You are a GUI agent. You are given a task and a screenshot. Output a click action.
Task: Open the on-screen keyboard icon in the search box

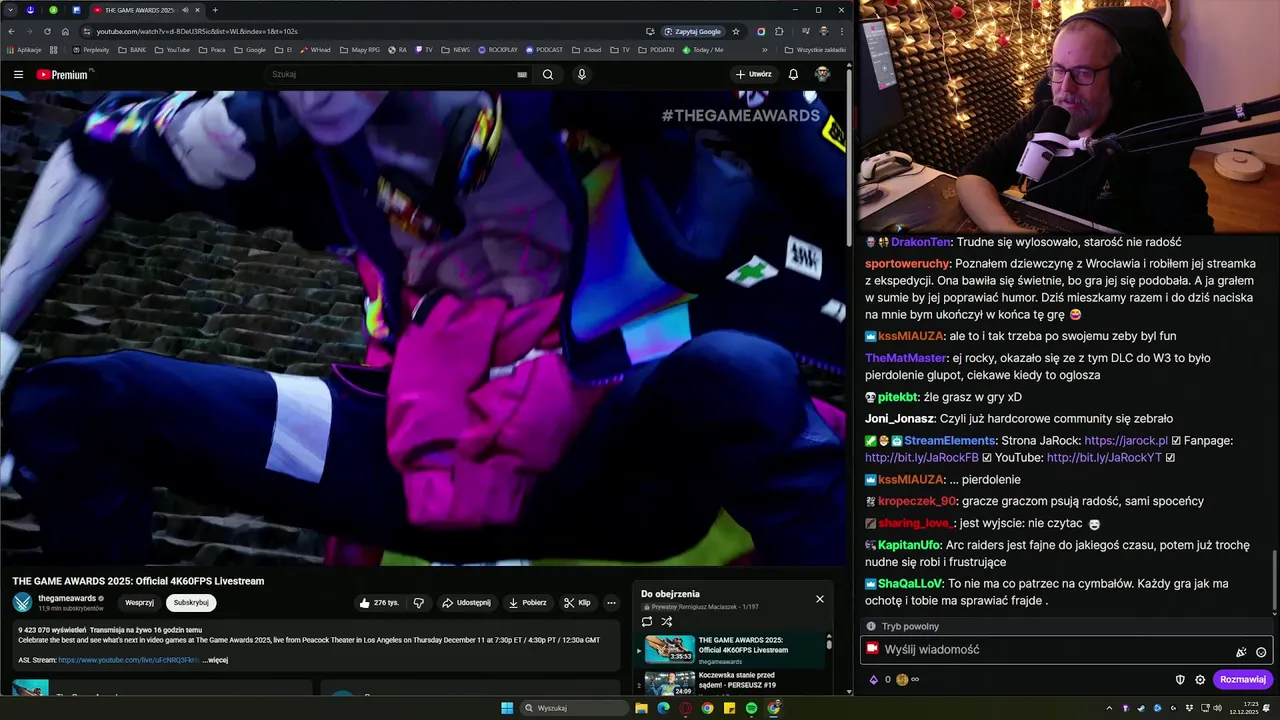[x=522, y=74]
